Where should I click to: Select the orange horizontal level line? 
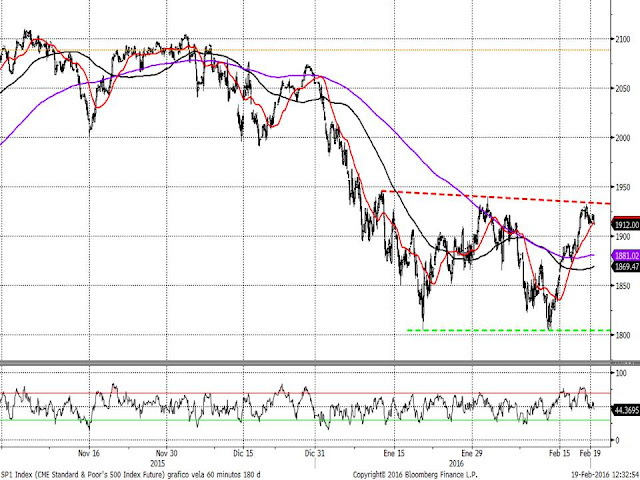tap(305, 50)
